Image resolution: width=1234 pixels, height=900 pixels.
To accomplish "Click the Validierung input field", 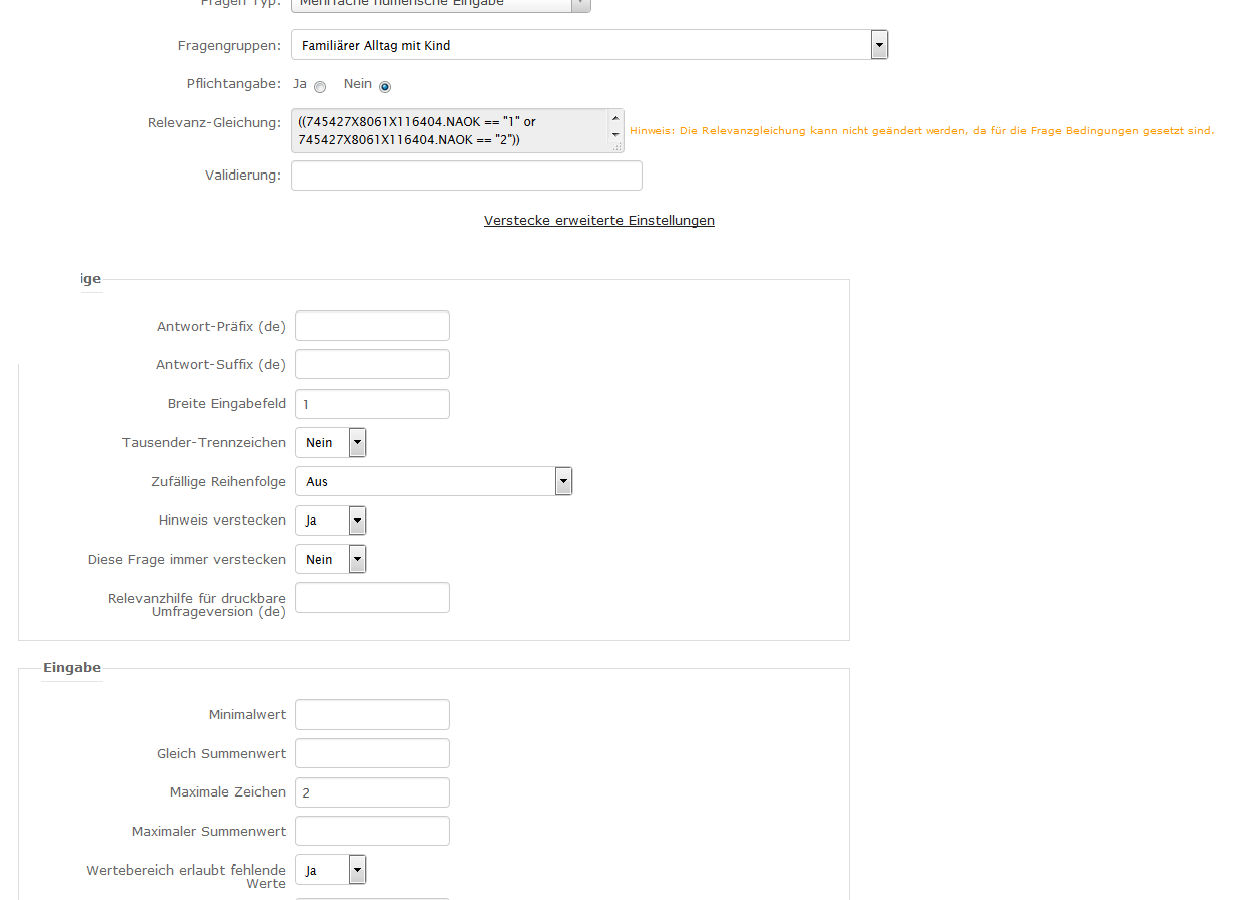I will (466, 176).
